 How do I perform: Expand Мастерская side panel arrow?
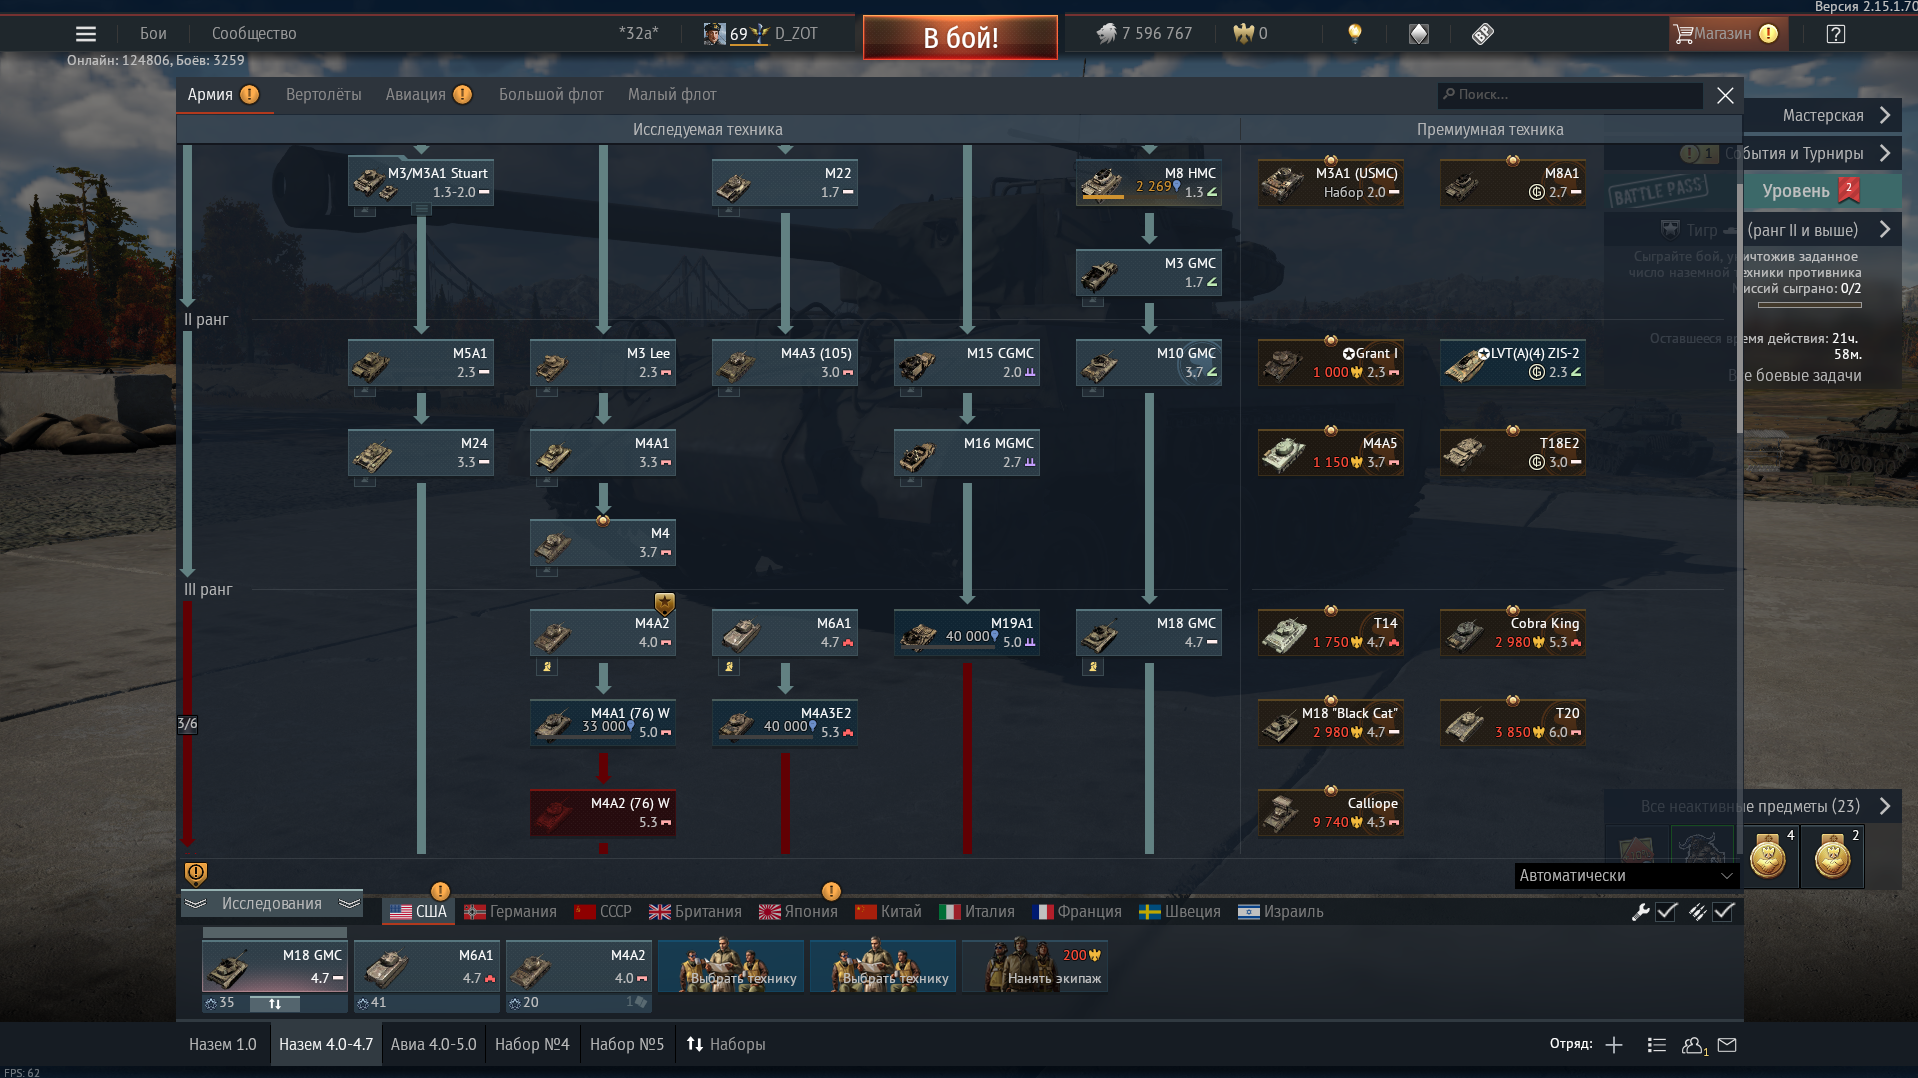[1885, 115]
